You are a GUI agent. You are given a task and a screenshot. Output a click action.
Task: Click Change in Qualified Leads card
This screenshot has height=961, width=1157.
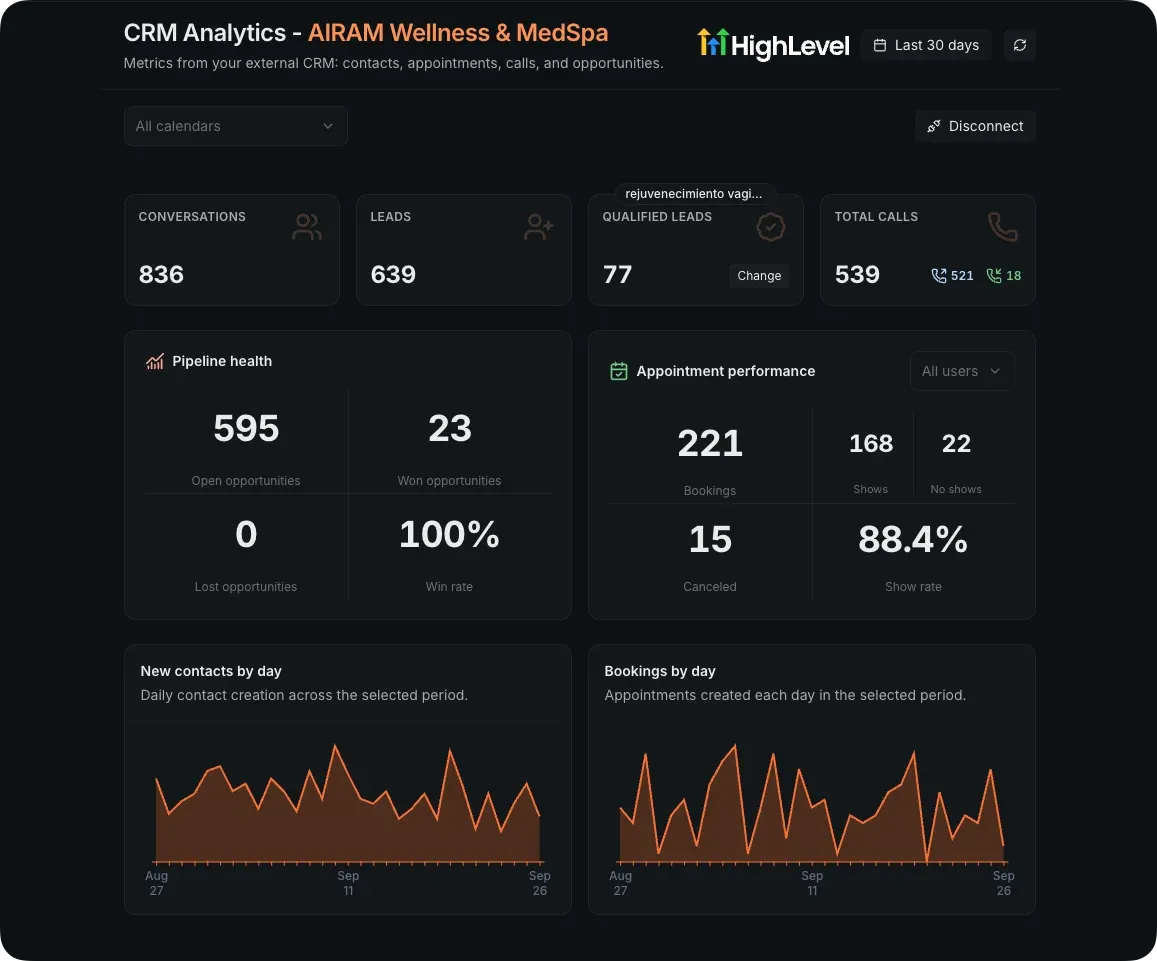[x=759, y=275]
